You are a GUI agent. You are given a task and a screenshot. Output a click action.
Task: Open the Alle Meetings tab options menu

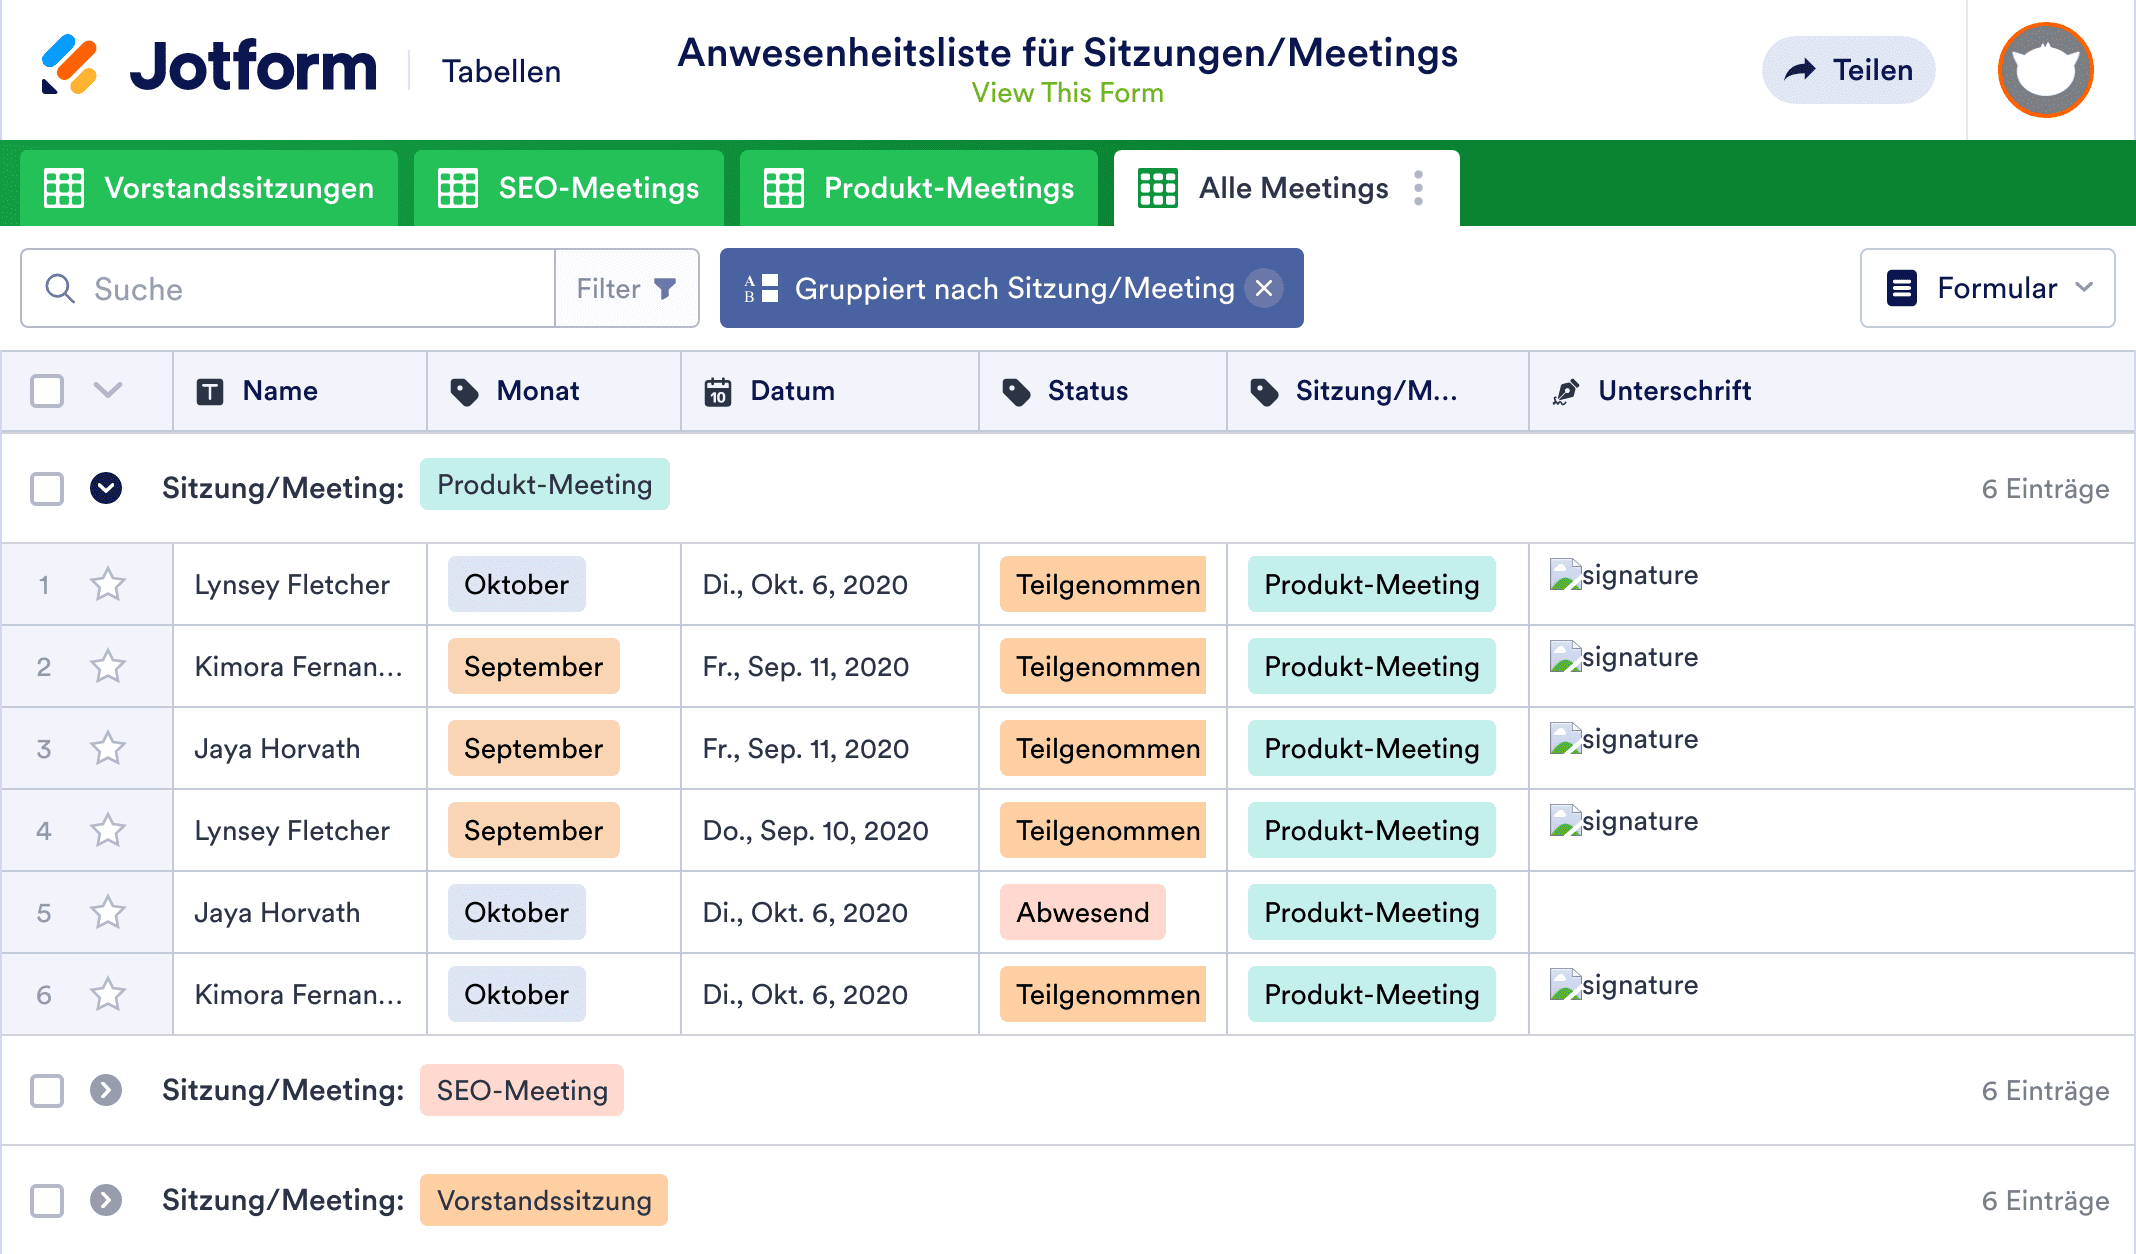point(1418,187)
